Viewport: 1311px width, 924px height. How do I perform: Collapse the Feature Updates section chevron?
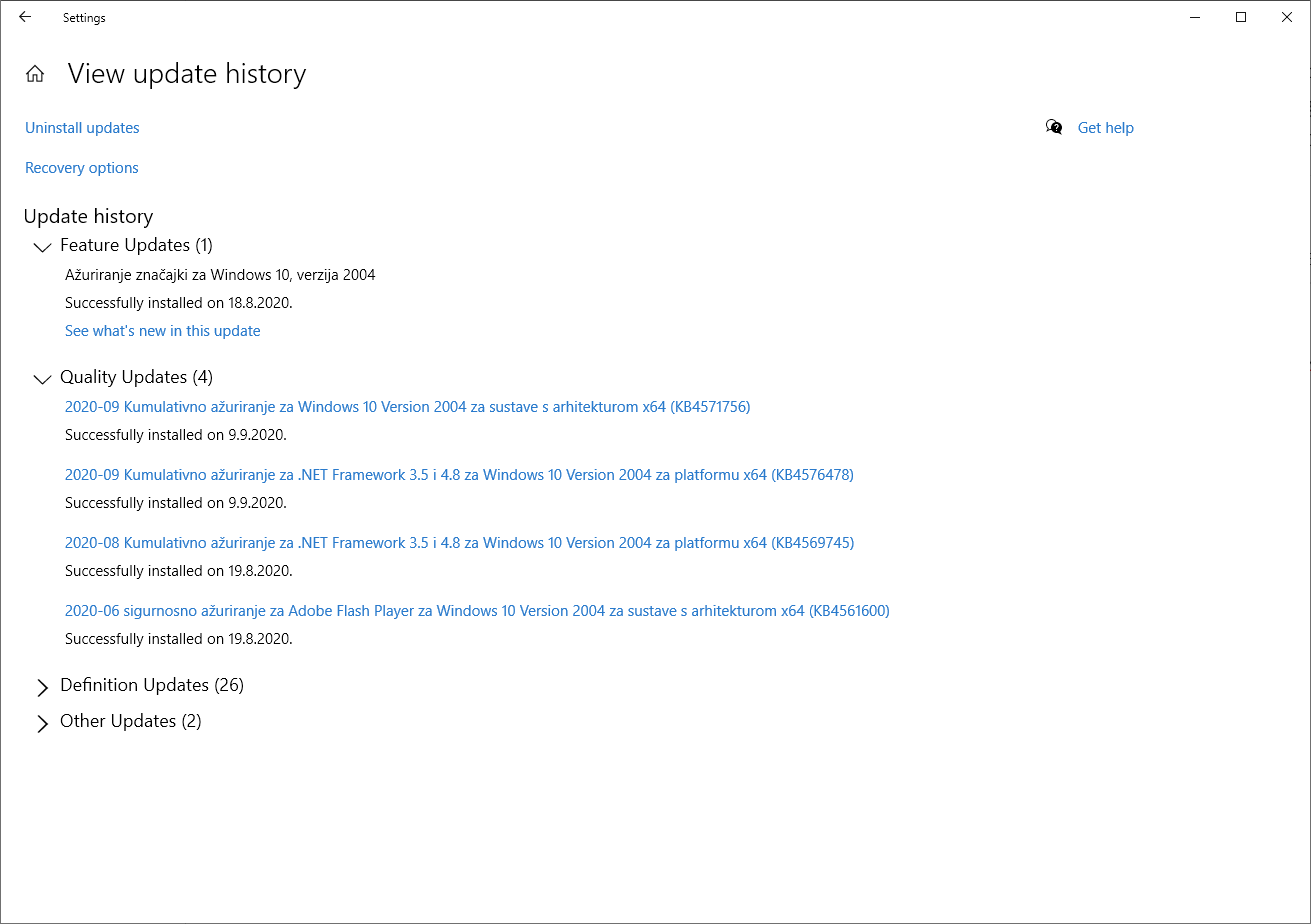coord(42,246)
